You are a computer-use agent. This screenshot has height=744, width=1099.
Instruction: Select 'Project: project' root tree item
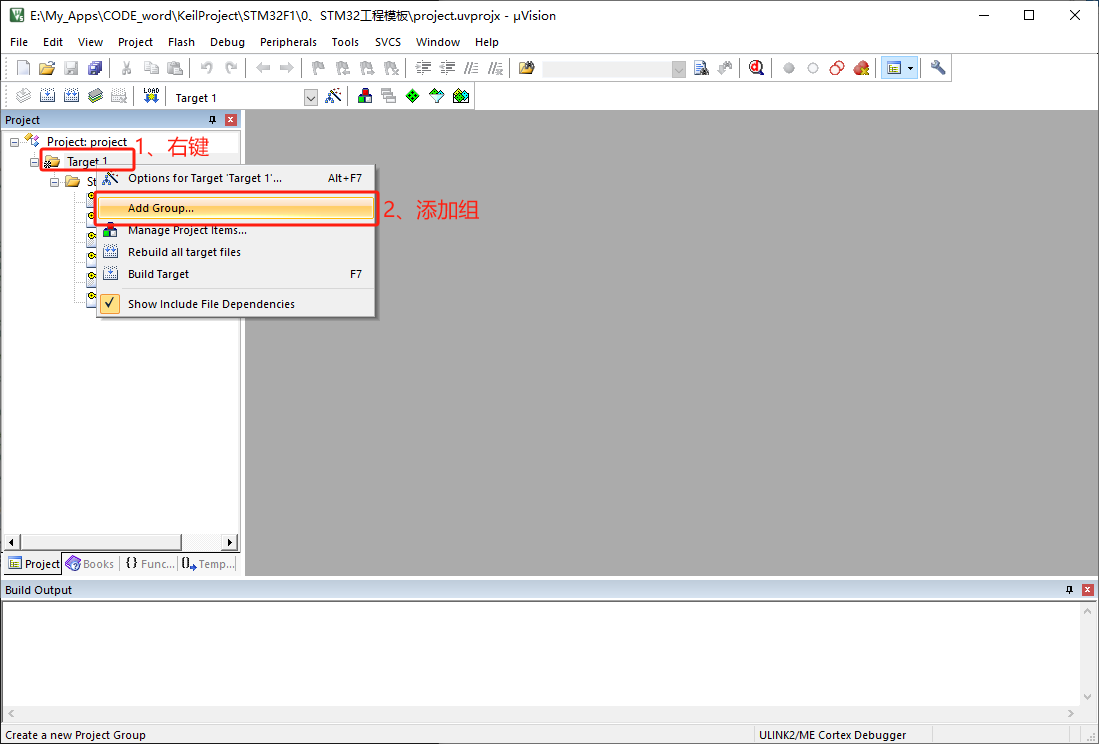click(86, 142)
